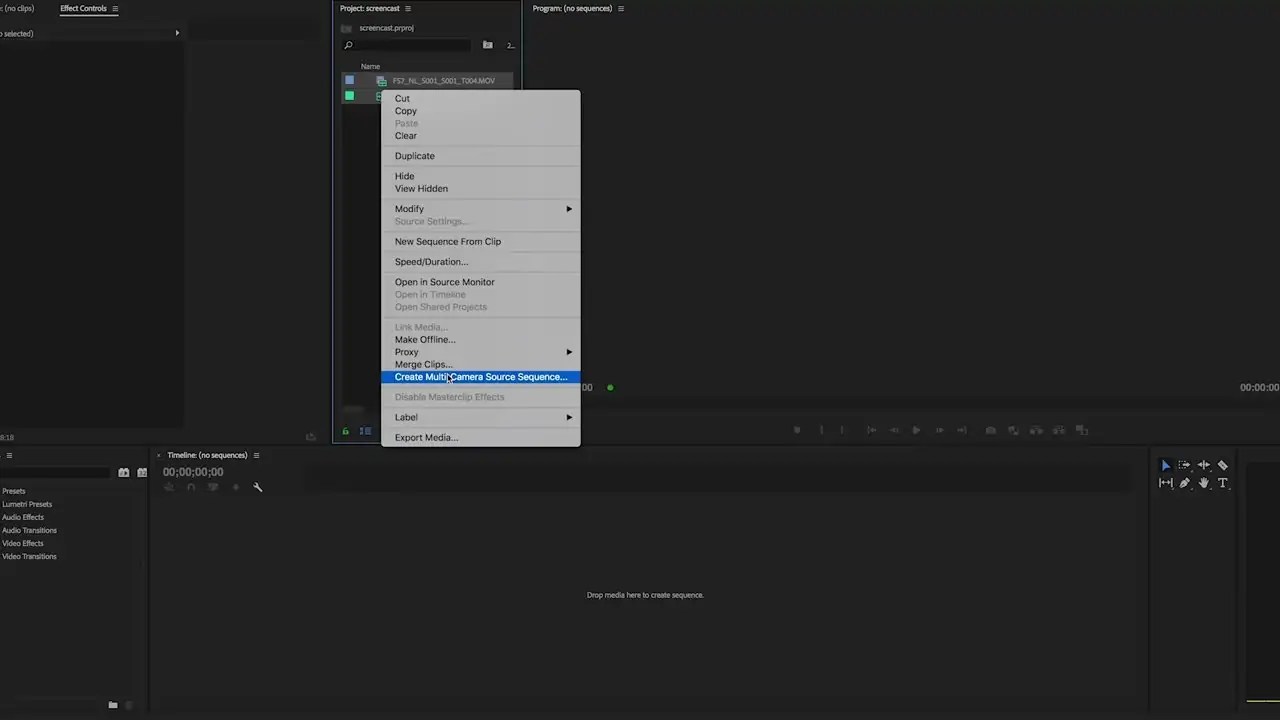This screenshot has height=720, width=1280.
Task: Select the Track Select Forward tool
Action: 1185,465
